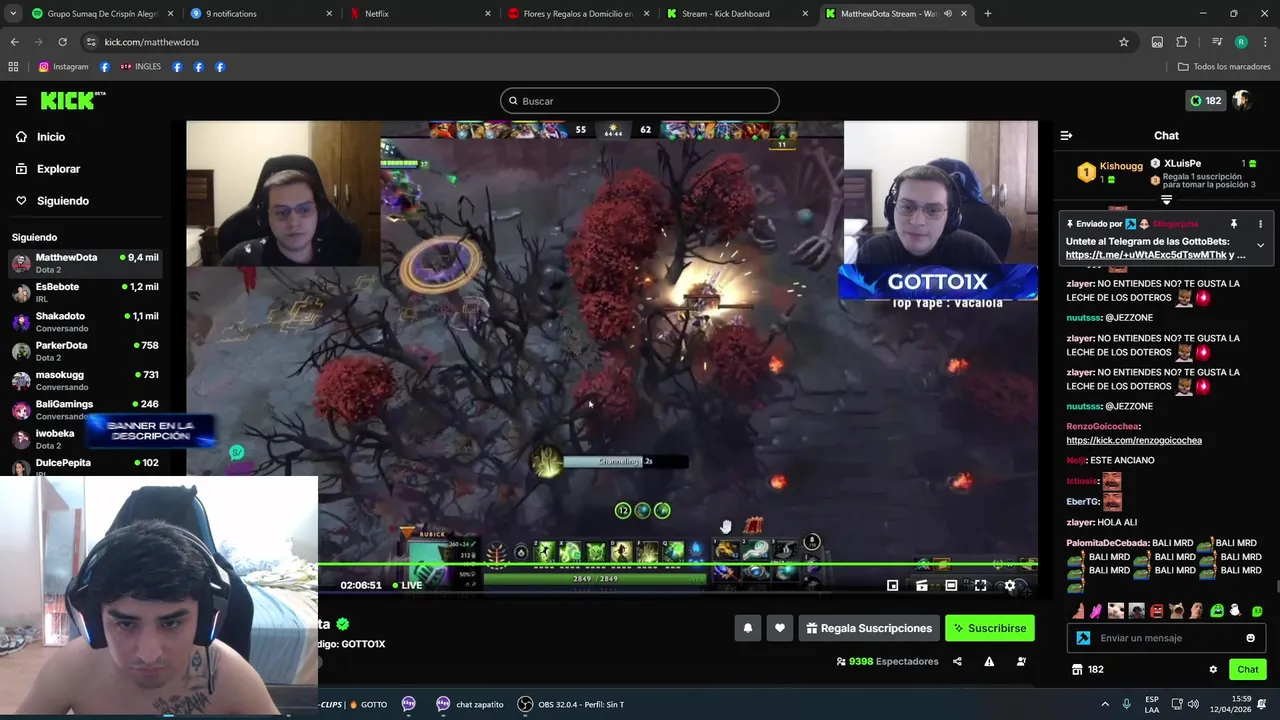Toggle theater mode on the player
Screen dimensions: 1280x720
(951, 586)
